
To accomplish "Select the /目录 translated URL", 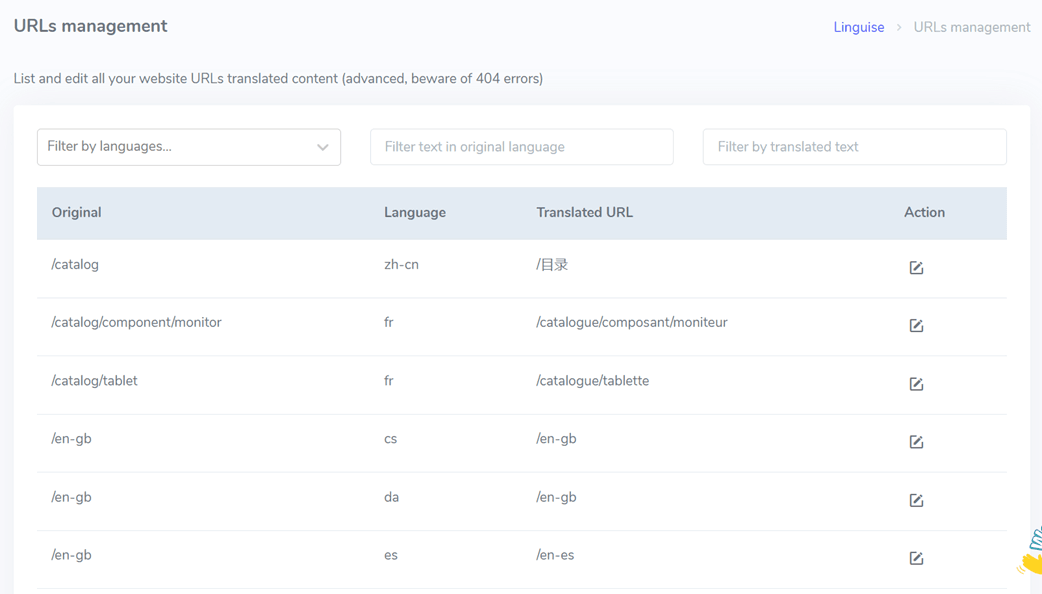I will [x=552, y=264].
